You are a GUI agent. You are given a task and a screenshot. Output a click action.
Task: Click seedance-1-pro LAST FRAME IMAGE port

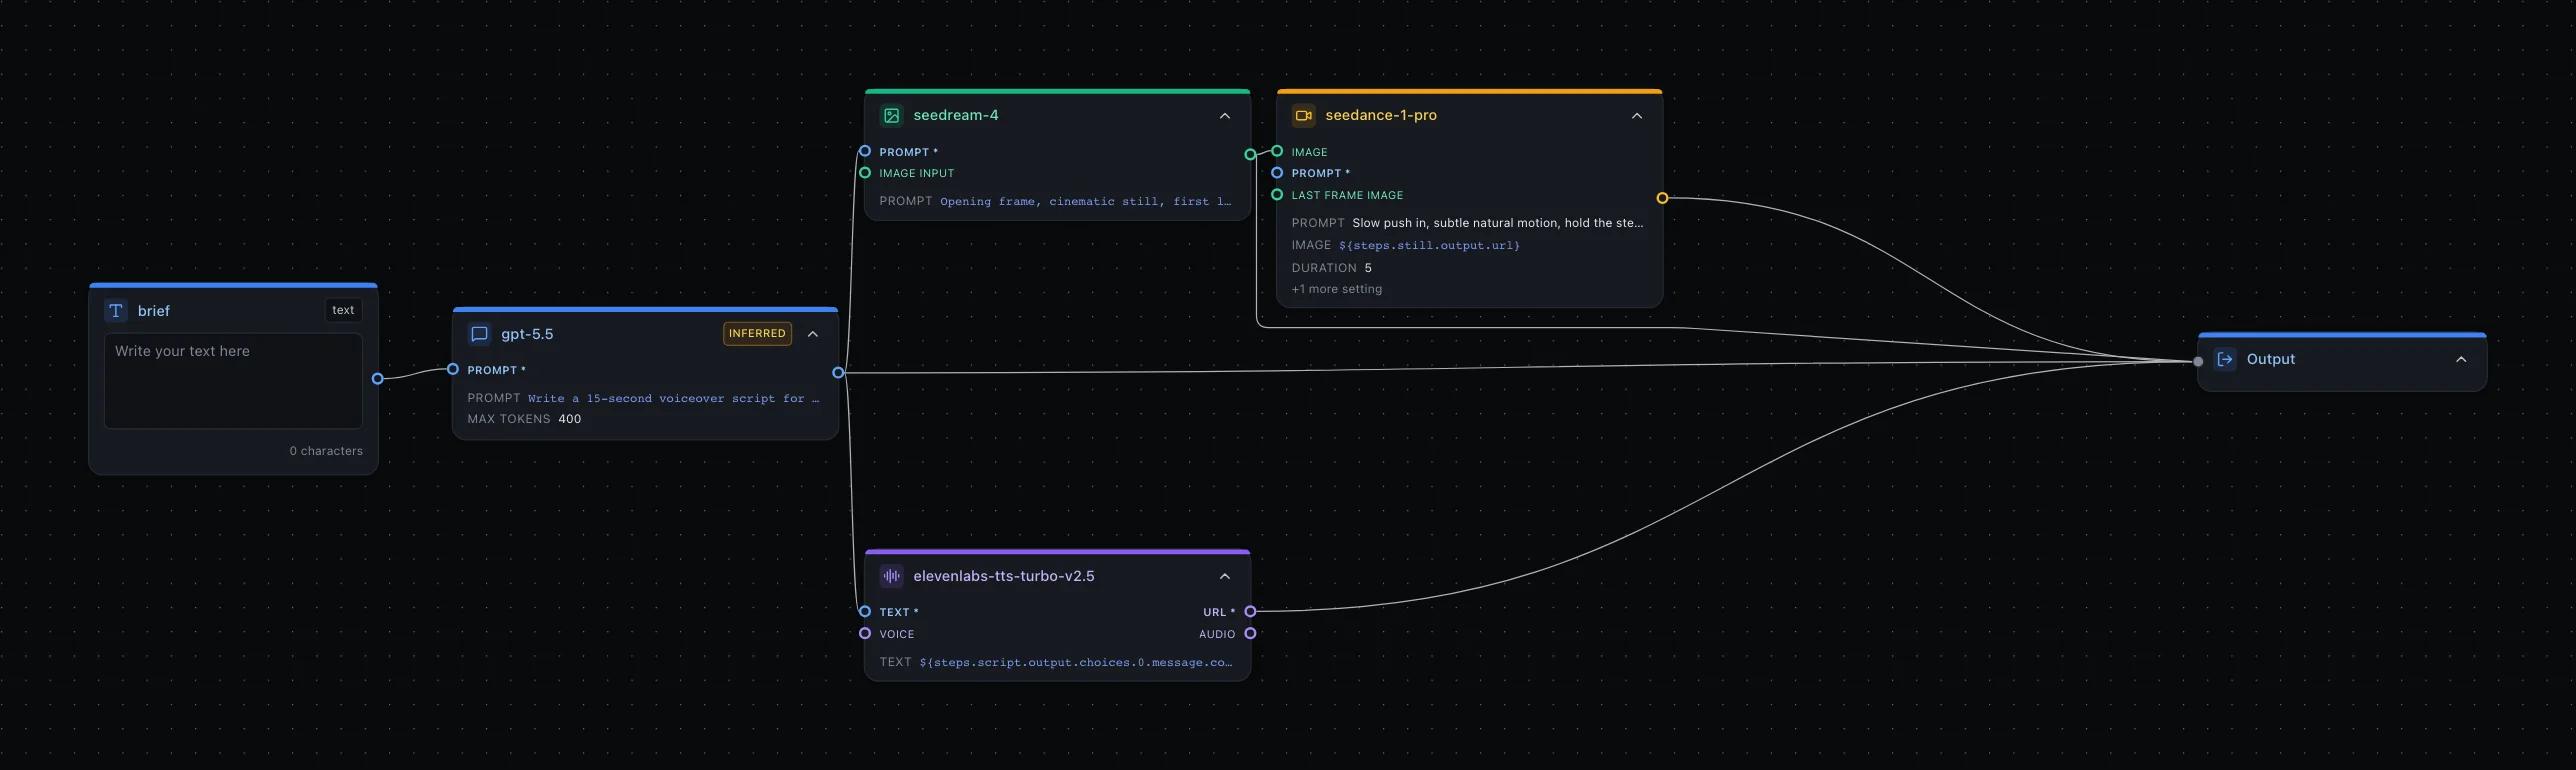tap(1277, 195)
